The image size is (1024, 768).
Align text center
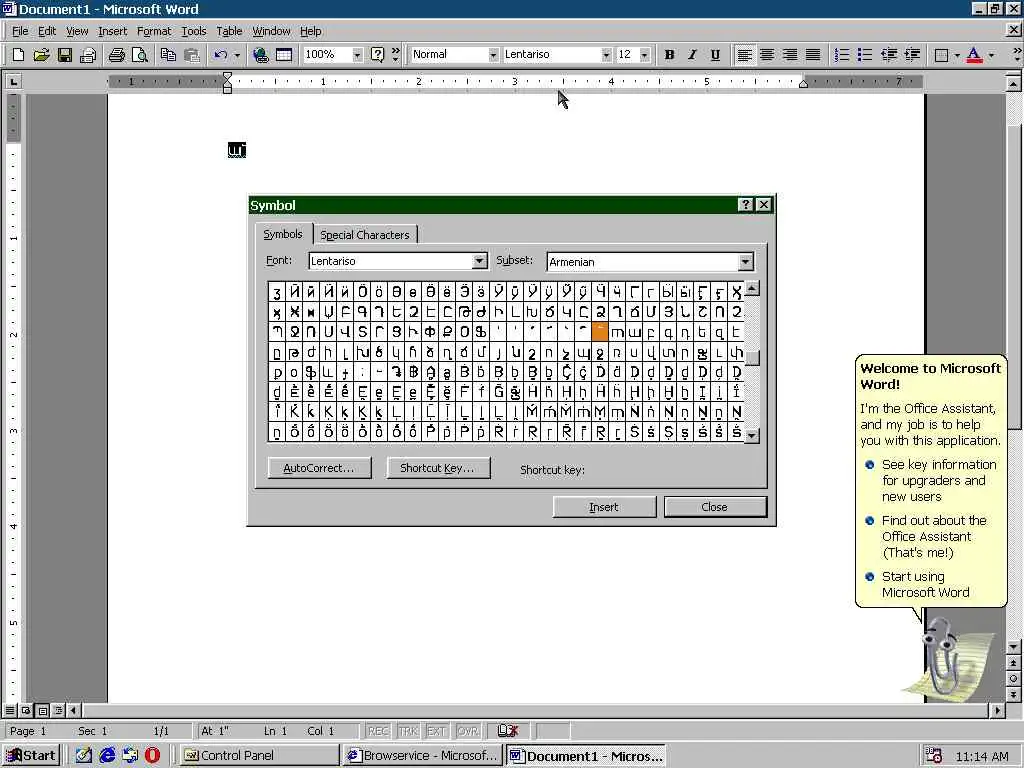(x=767, y=55)
